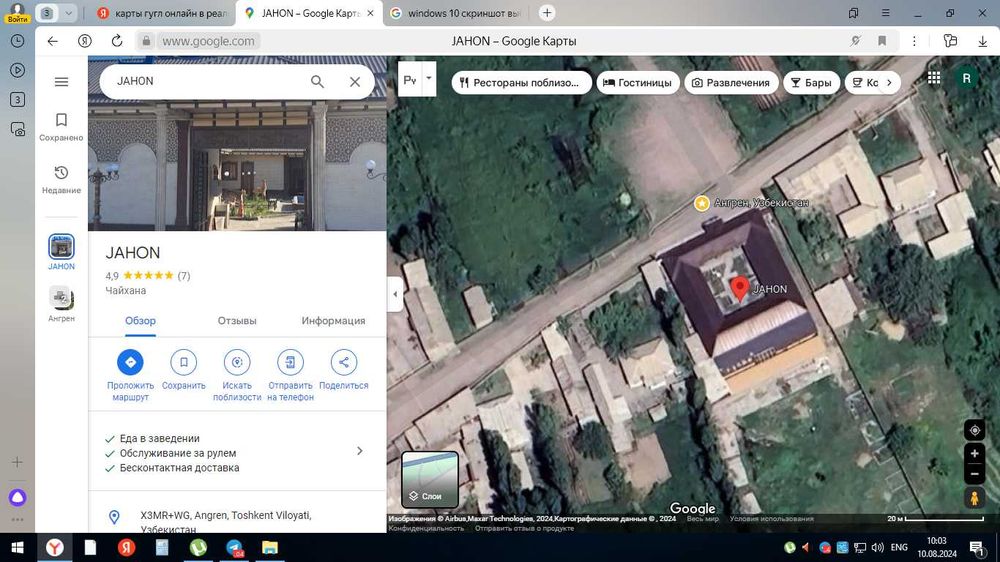Open browser page options menu
The width and height of the screenshot is (1000, 562).
(914, 41)
